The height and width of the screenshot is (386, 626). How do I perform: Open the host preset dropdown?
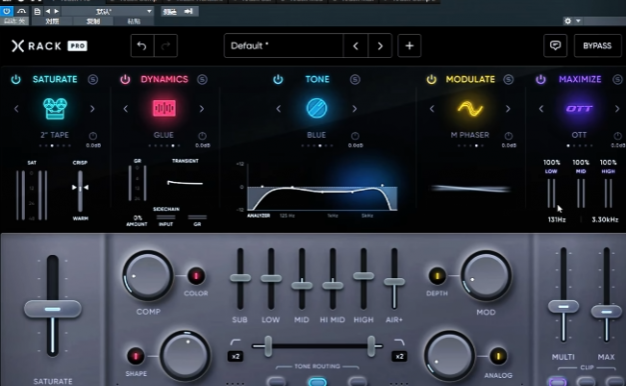pyautogui.click(x=108, y=11)
